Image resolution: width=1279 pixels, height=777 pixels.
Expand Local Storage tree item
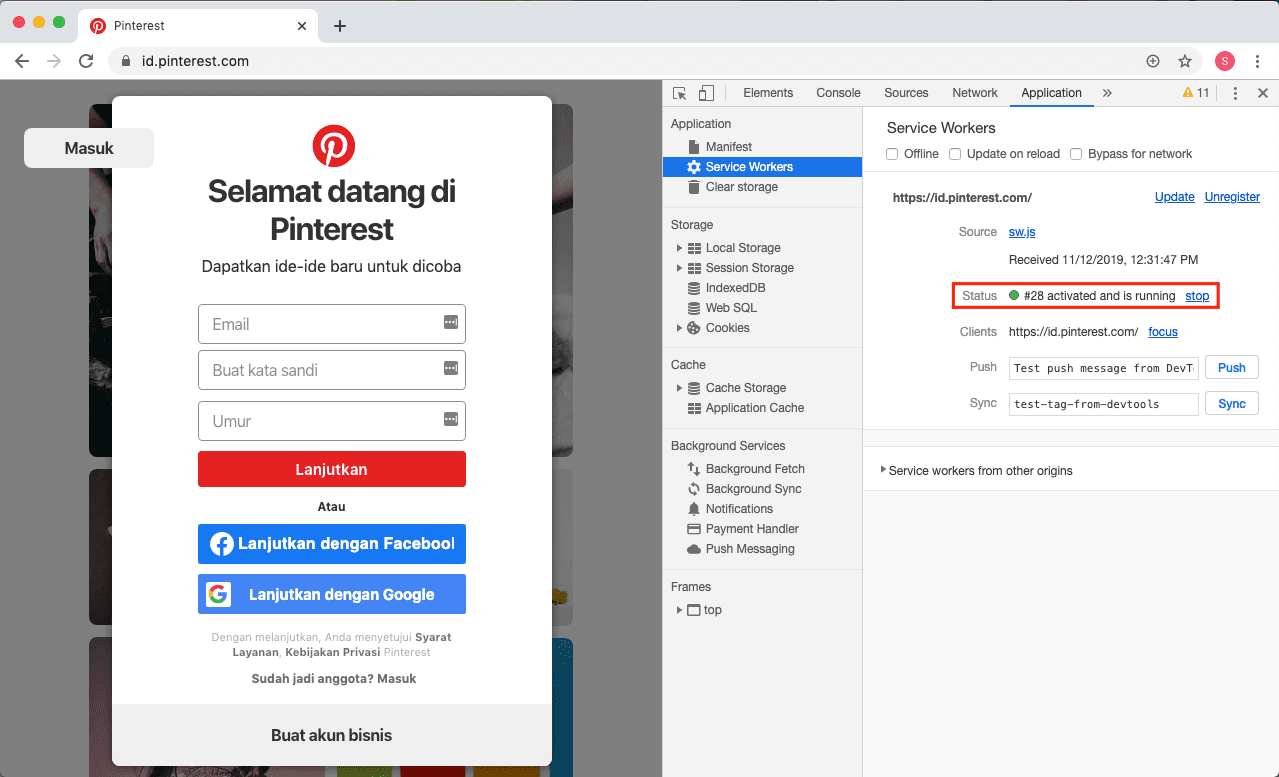pyautogui.click(x=680, y=248)
